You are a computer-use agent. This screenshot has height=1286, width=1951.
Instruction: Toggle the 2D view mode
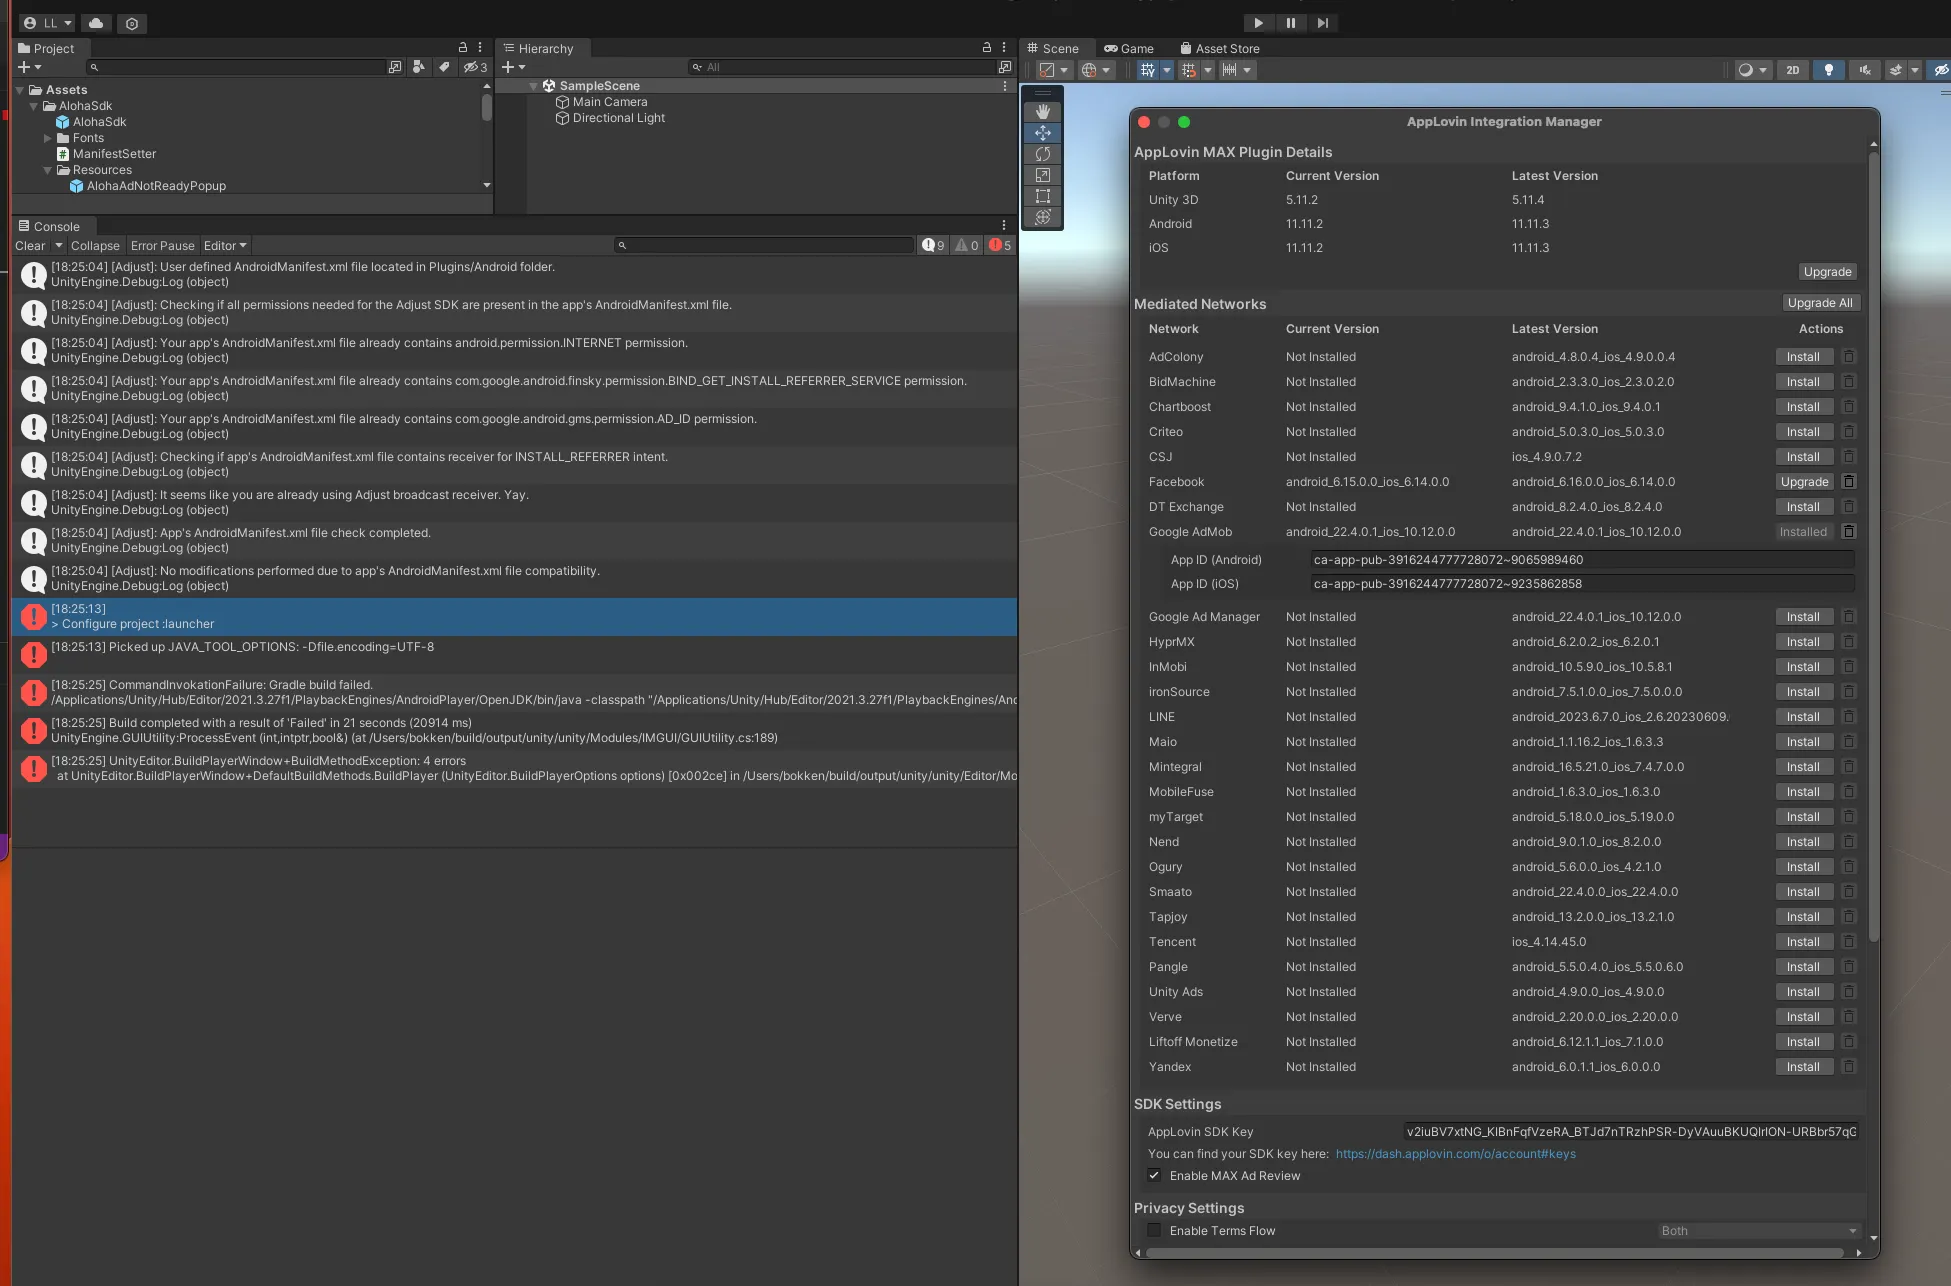(1793, 70)
